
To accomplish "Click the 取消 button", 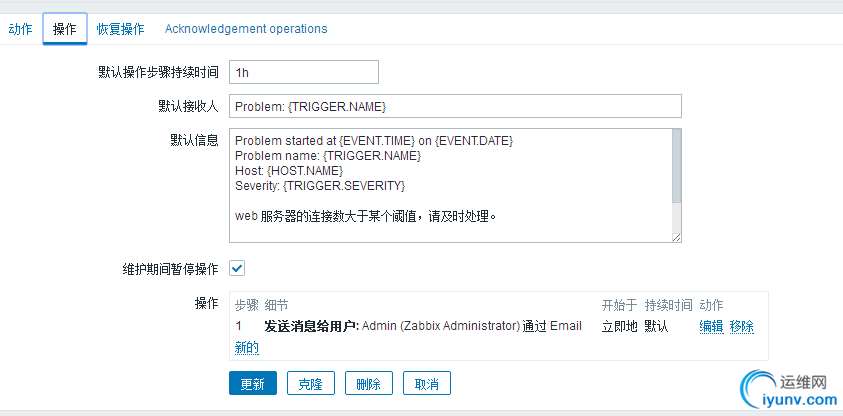I will [x=427, y=384].
